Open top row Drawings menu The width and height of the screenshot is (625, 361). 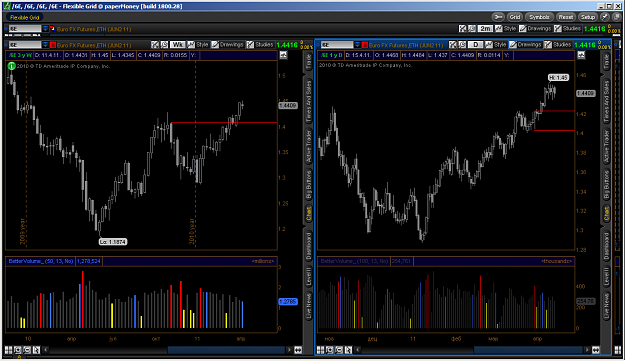click(535, 29)
